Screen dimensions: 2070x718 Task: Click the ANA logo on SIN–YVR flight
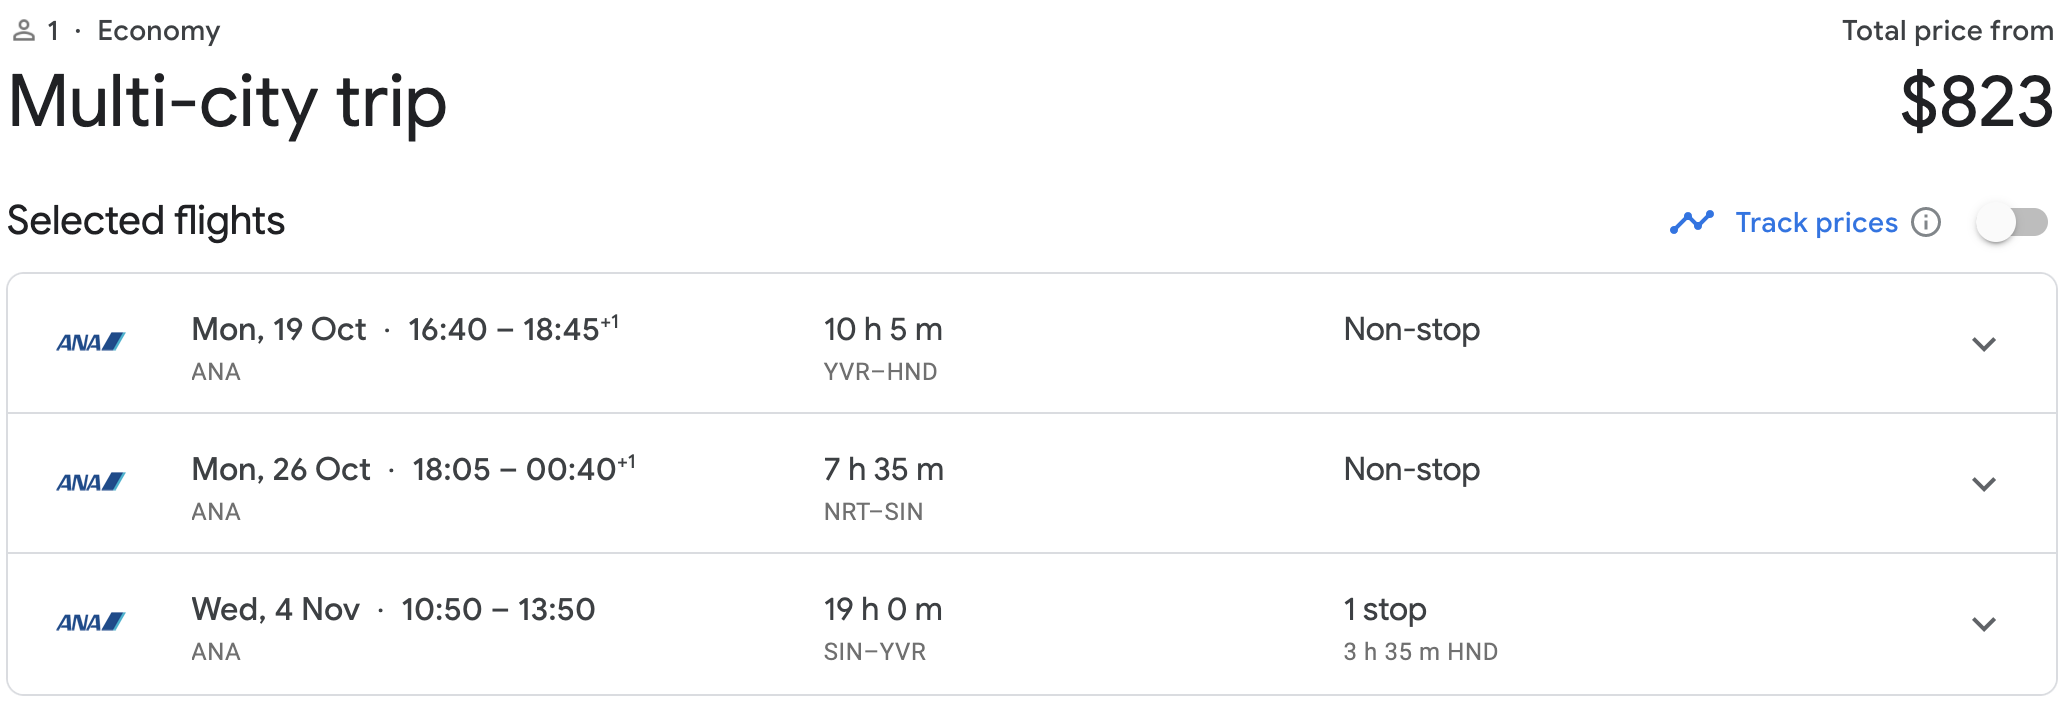90,622
